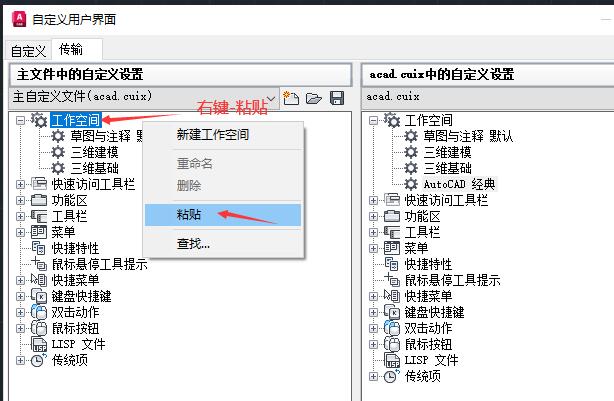Click the left 键盘快捷键 icon
614x401 pixels.
click(39, 296)
